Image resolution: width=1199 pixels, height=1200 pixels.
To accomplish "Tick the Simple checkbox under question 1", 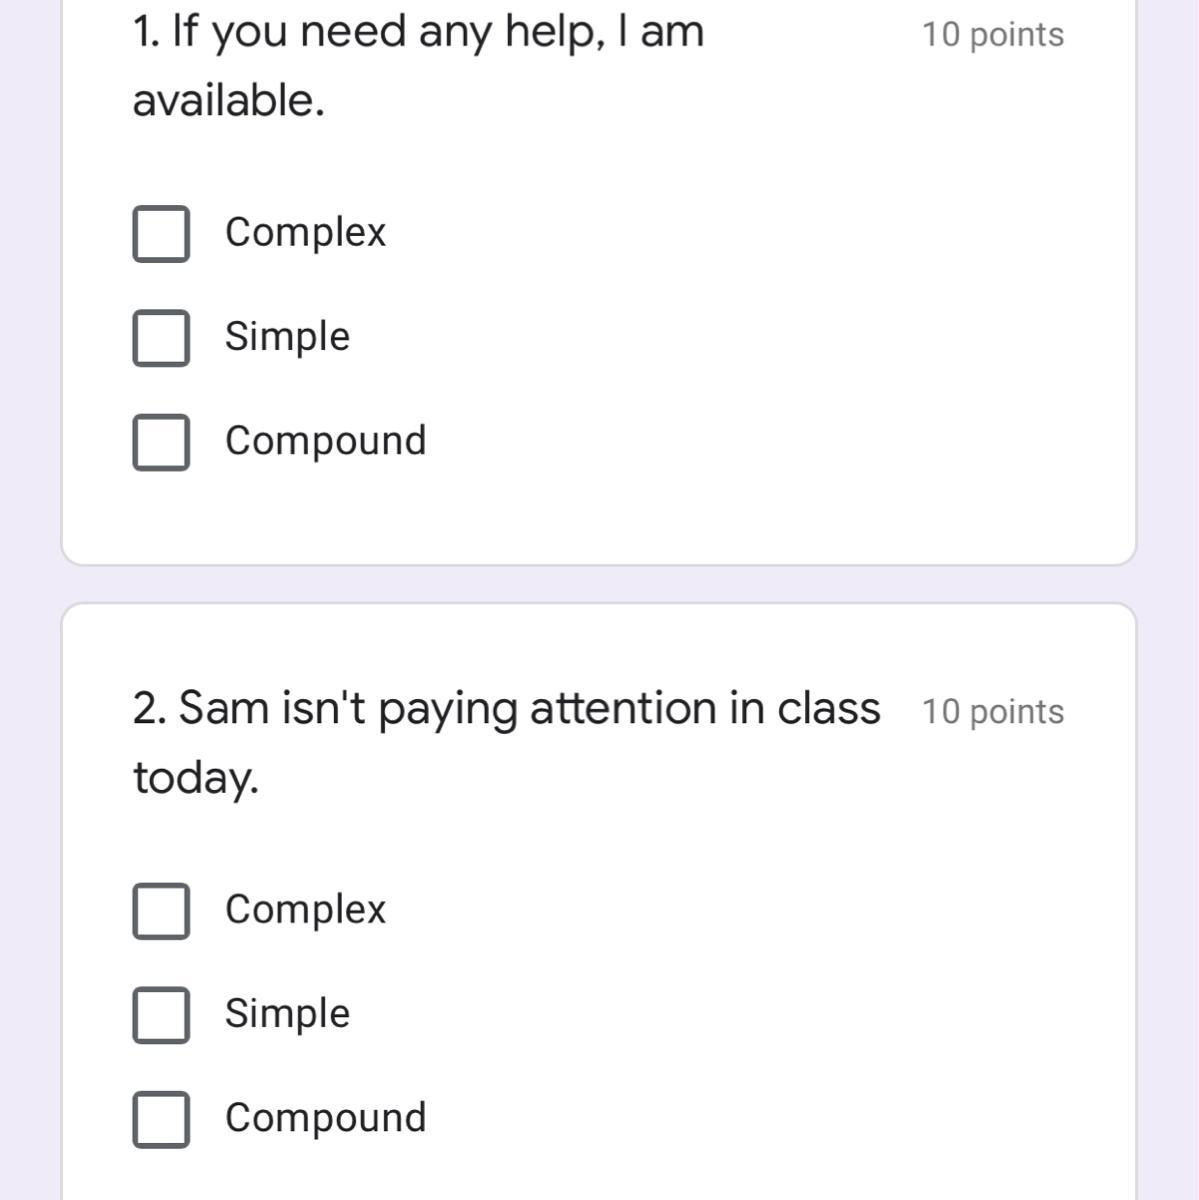I will tap(161, 337).
